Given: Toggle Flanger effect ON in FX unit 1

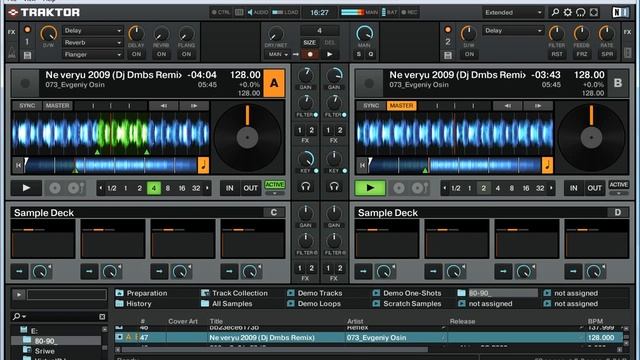Looking at the screenshot, I should coord(187,54).
